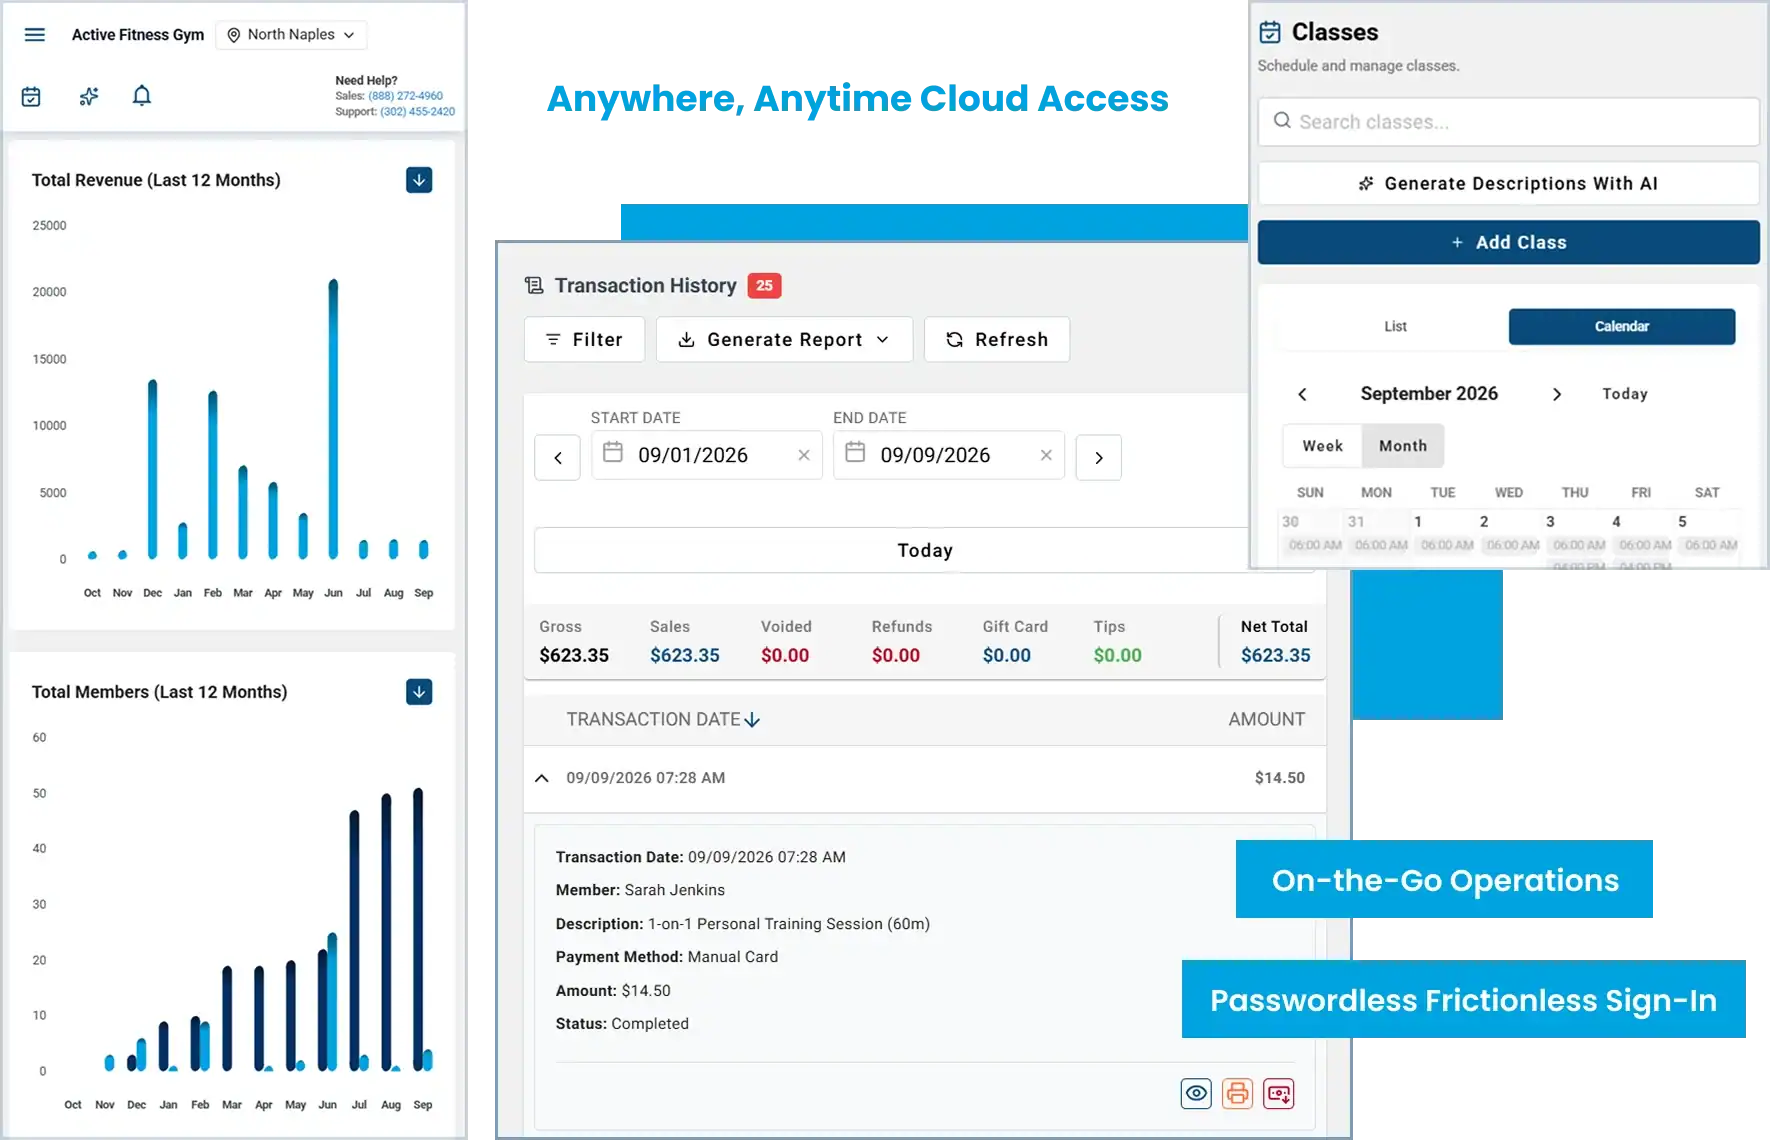Screen dimensions: 1770x1140
Task: Click the $14.50 amount in transaction row
Action: pyautogui.click(x=1280, y=778)
